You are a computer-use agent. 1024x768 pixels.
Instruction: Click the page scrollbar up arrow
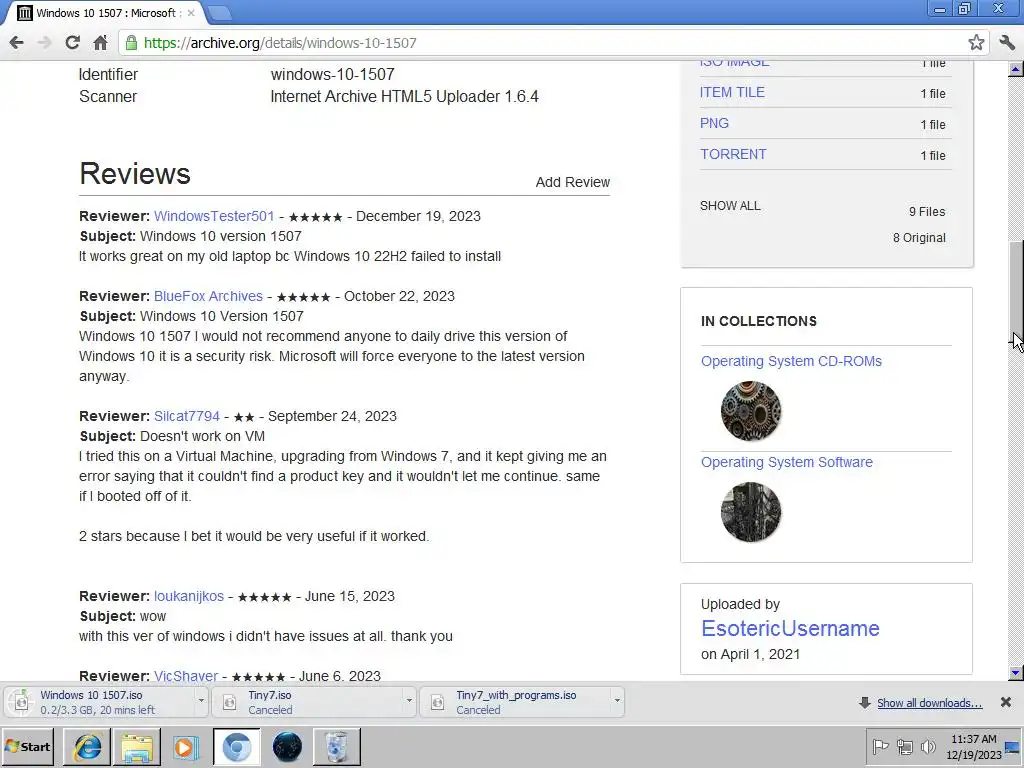pyautogui.click(x=1016, y=69)
